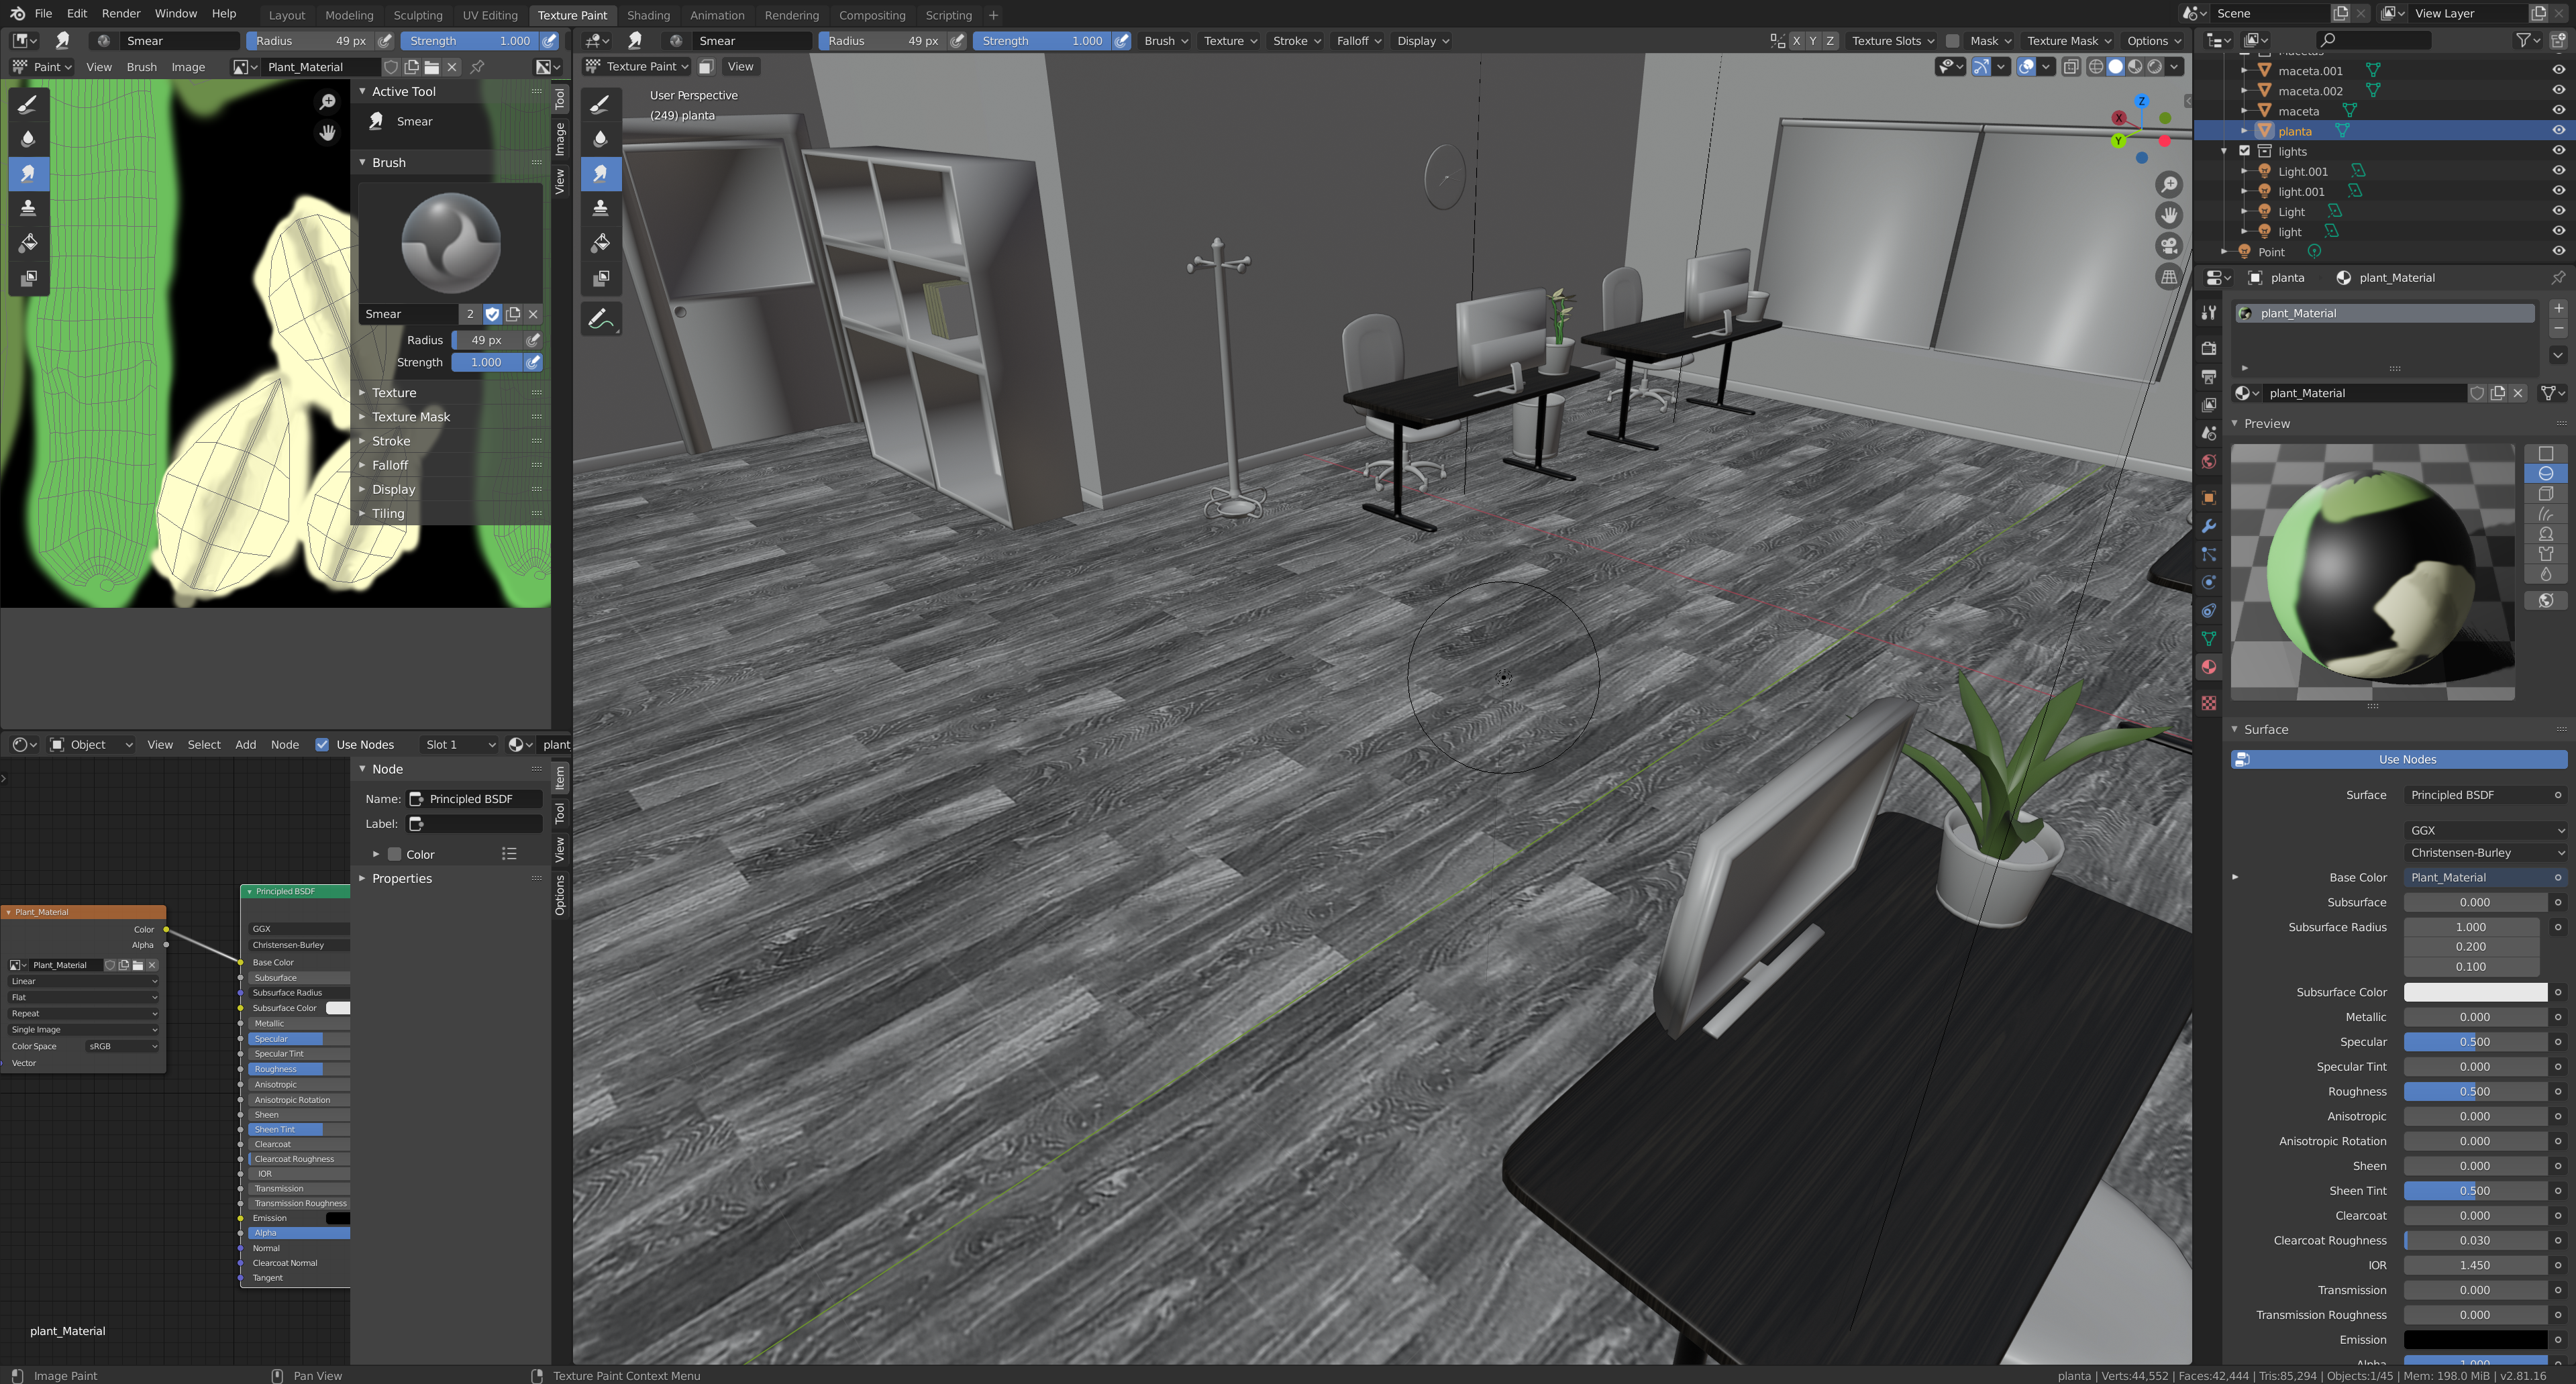2576x1384 pixels.
Task: Switch to the Shading workspace tab
Action: 649,15
